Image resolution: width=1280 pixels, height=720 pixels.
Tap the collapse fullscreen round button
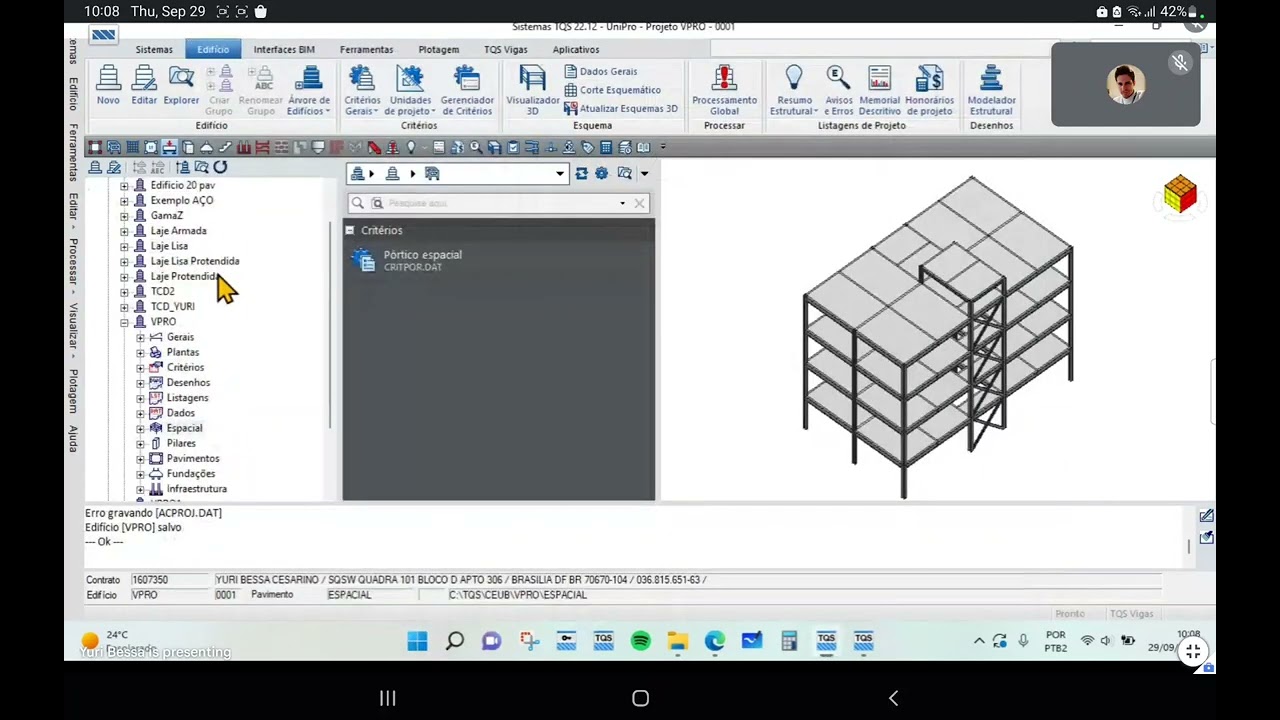pos(1192,651)
